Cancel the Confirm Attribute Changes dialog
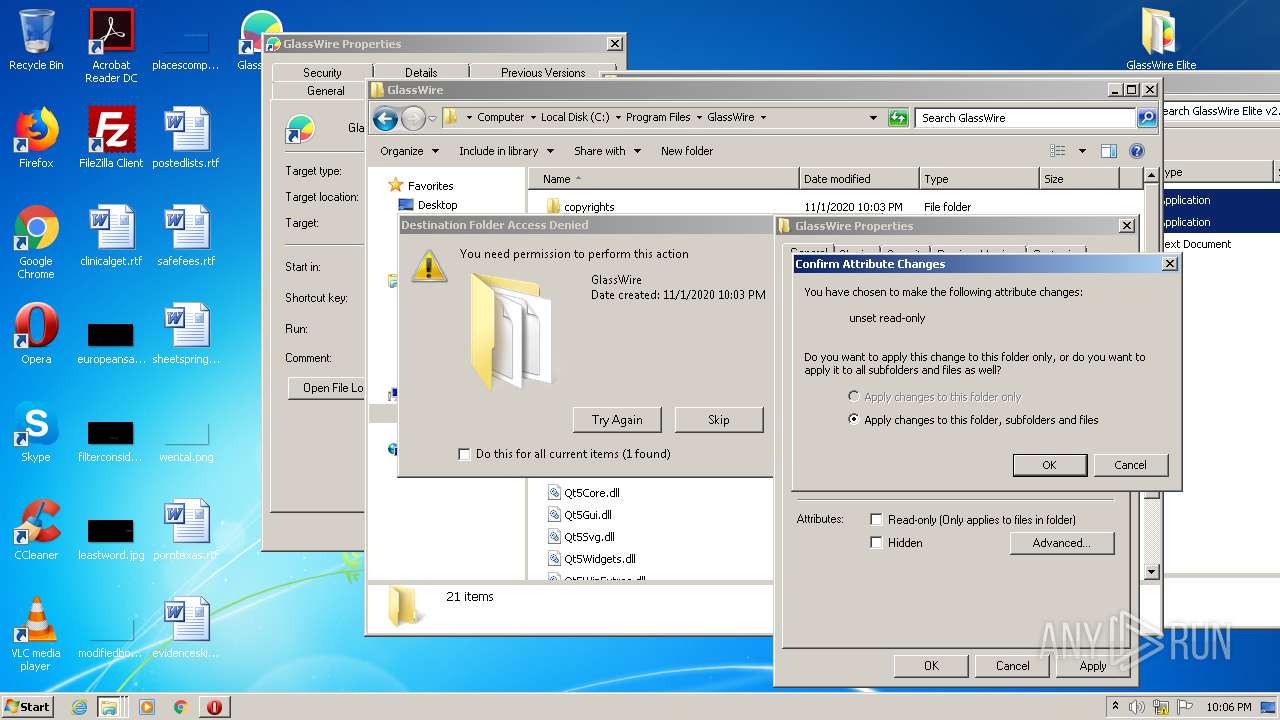 pyautogui.click(x=1130, y=465)
